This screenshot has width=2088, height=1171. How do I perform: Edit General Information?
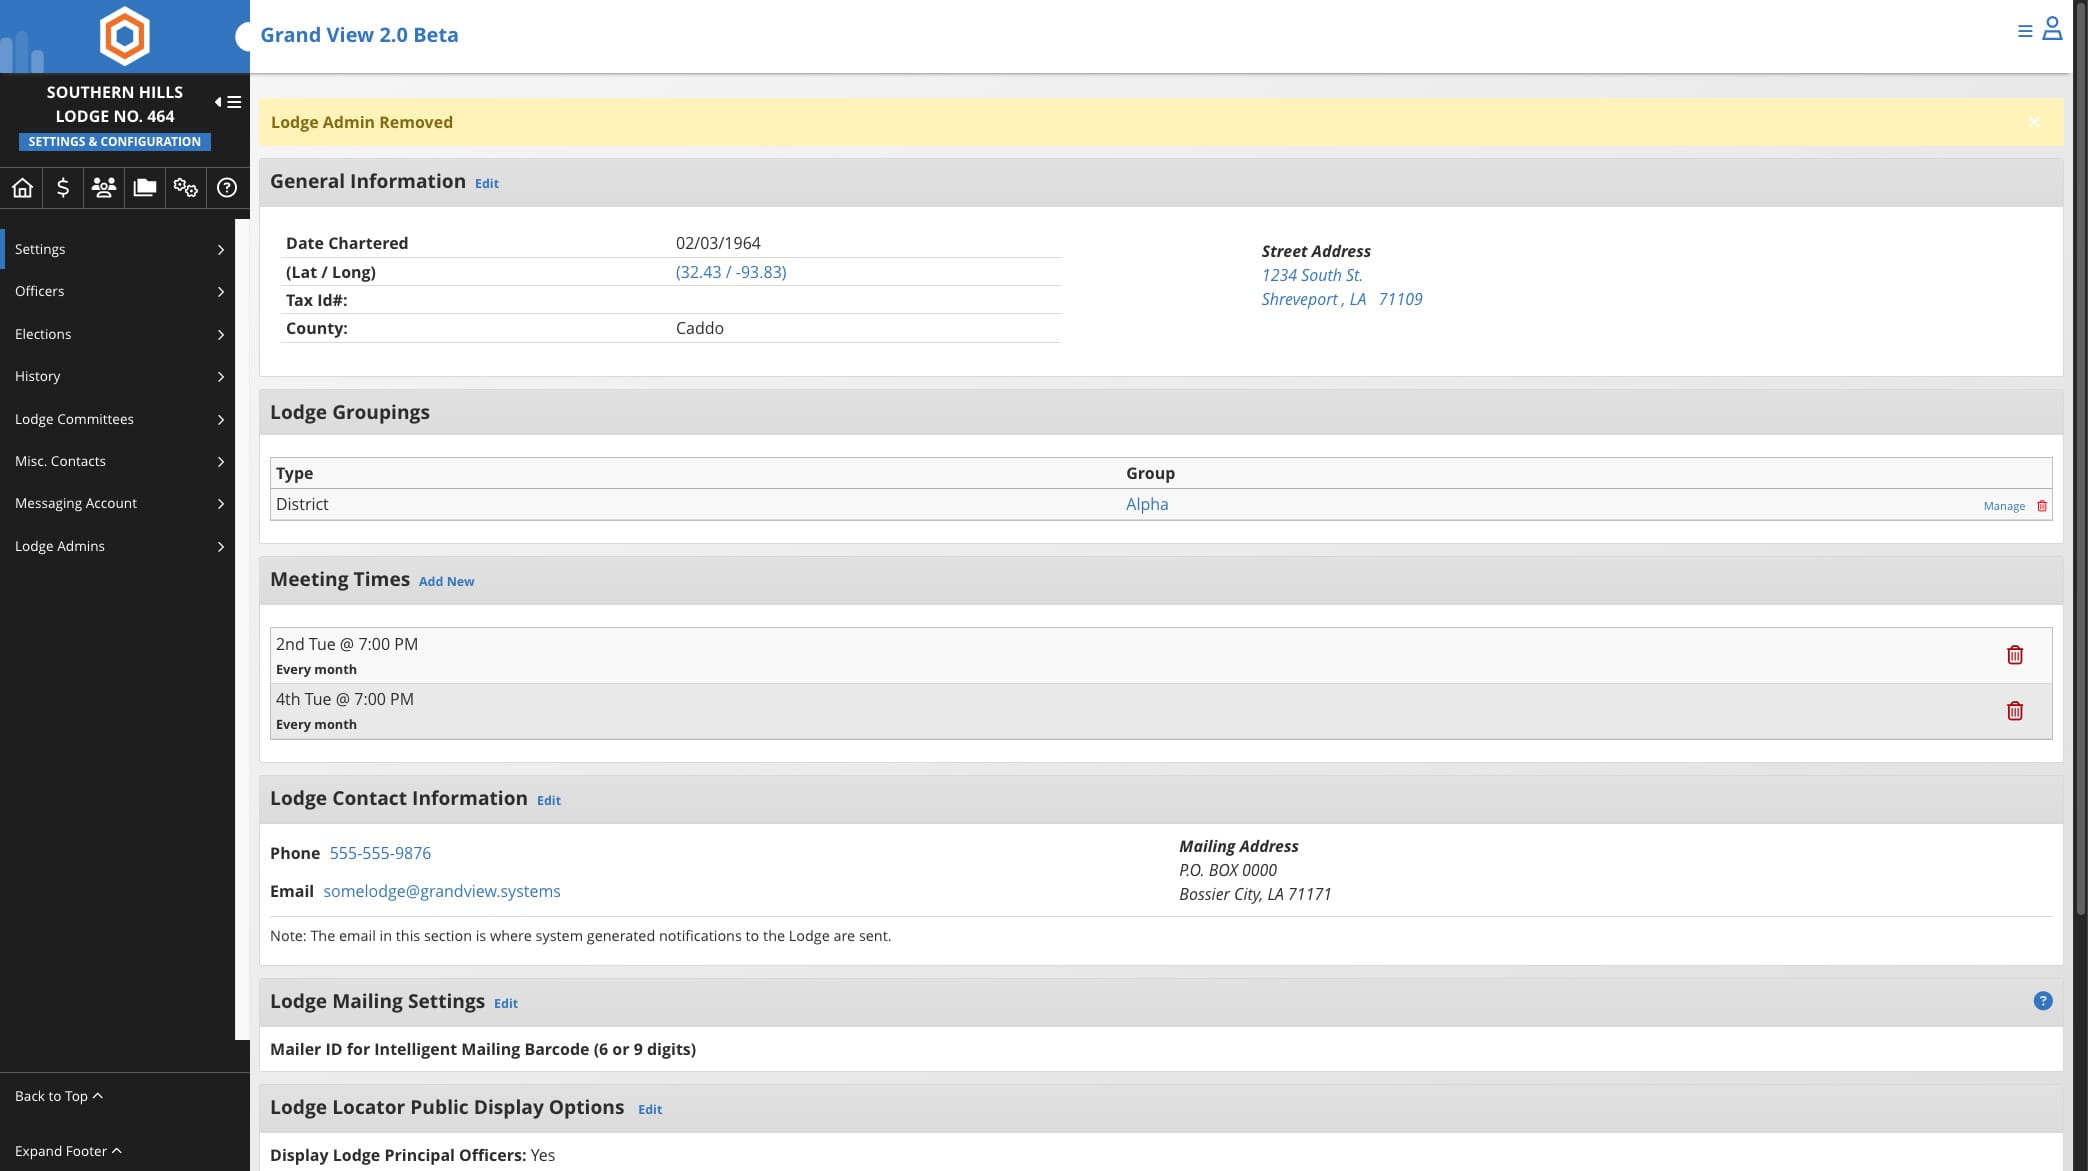(487, 184)
